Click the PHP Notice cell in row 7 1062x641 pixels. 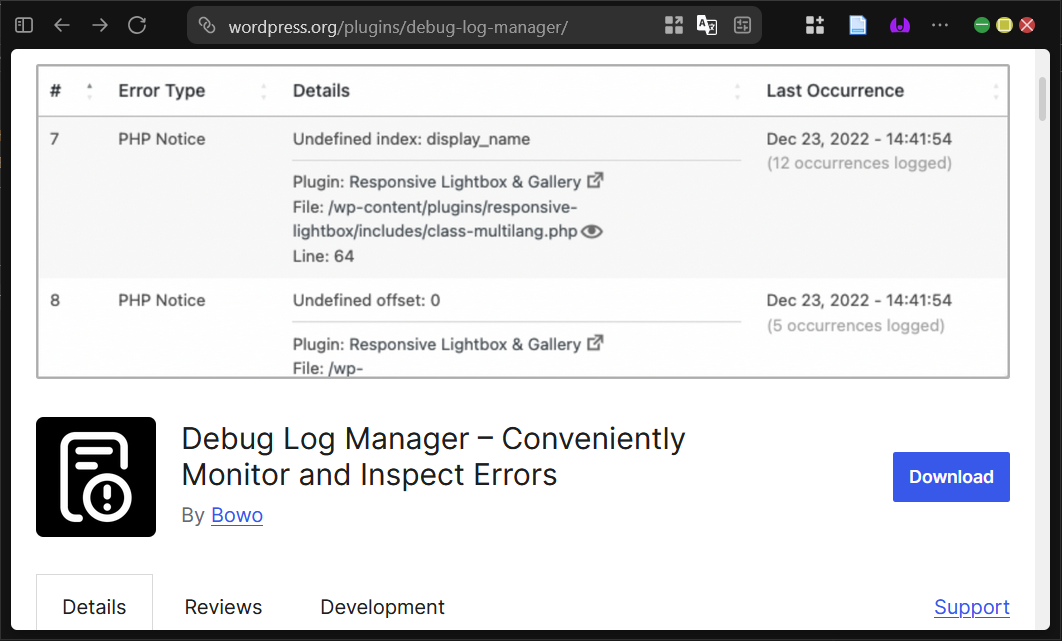point(162,139)
